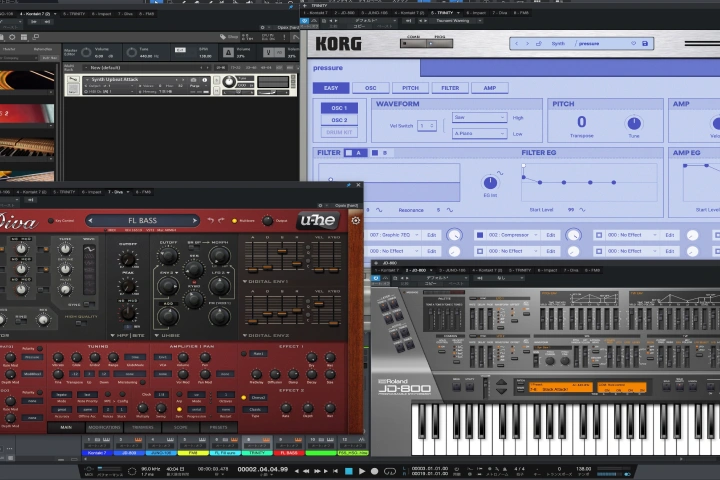
Task: Open the A.Piano waveform Low dropdown
Action: (479, 133)
